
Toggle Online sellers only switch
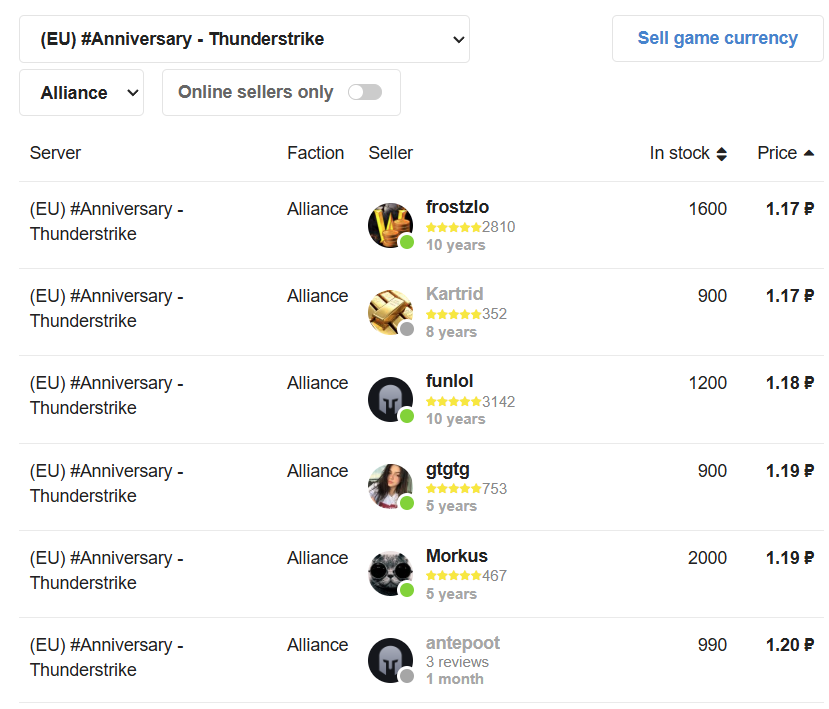(x=365, y=93)
